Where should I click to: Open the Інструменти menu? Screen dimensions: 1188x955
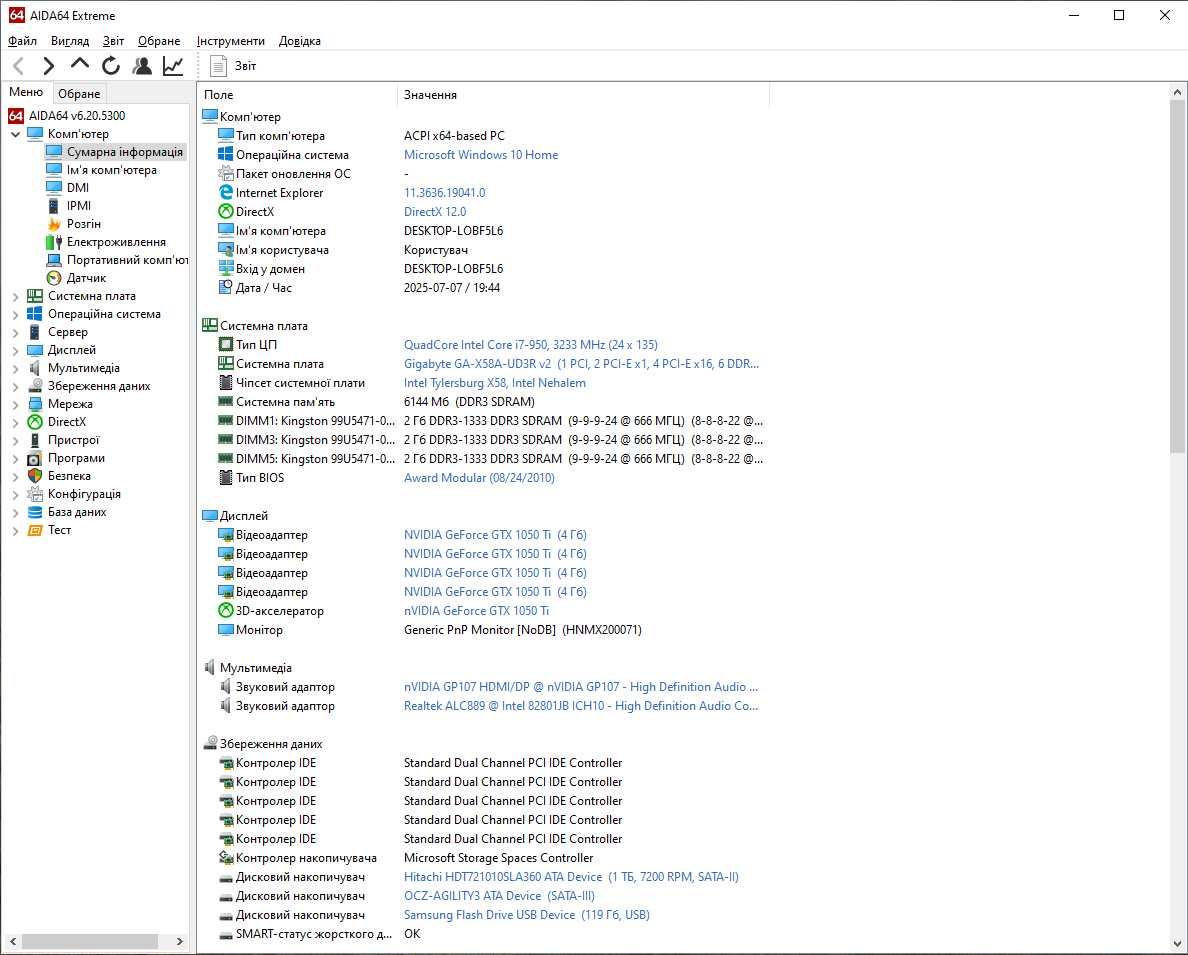[230, 41]
